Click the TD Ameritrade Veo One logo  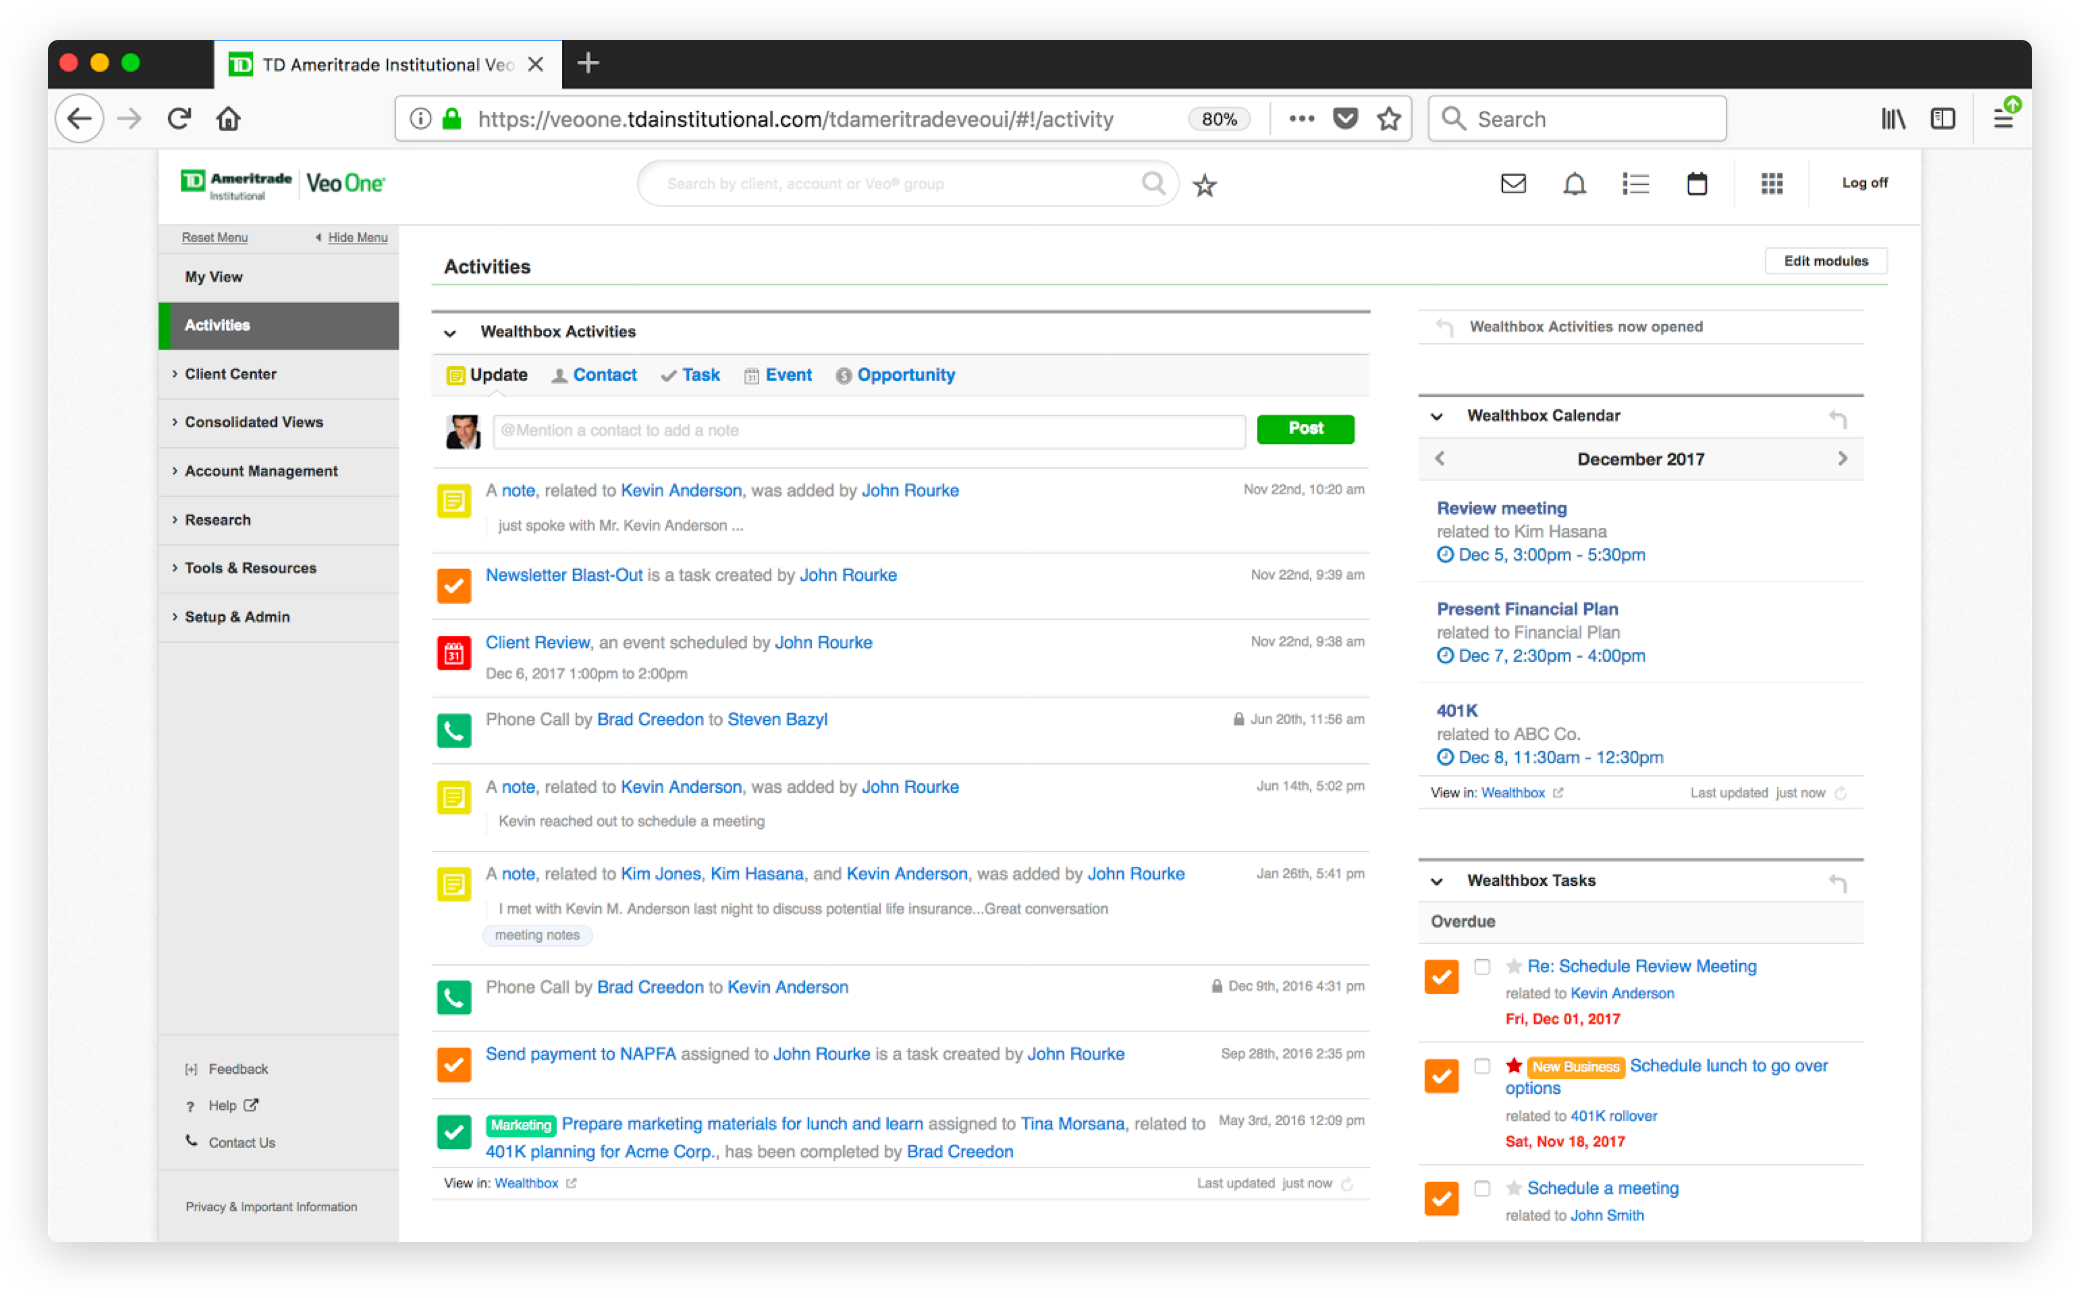pyautogui.click(x=283, y=183)
